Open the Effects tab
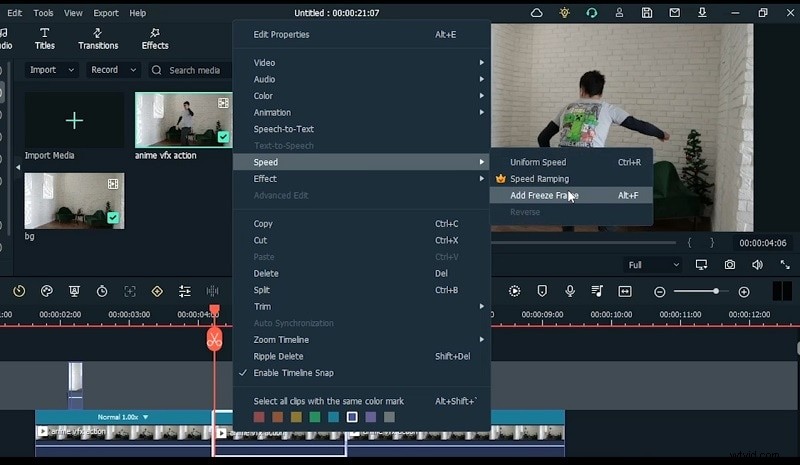This screenshot has height=465, width=800. 155,39
